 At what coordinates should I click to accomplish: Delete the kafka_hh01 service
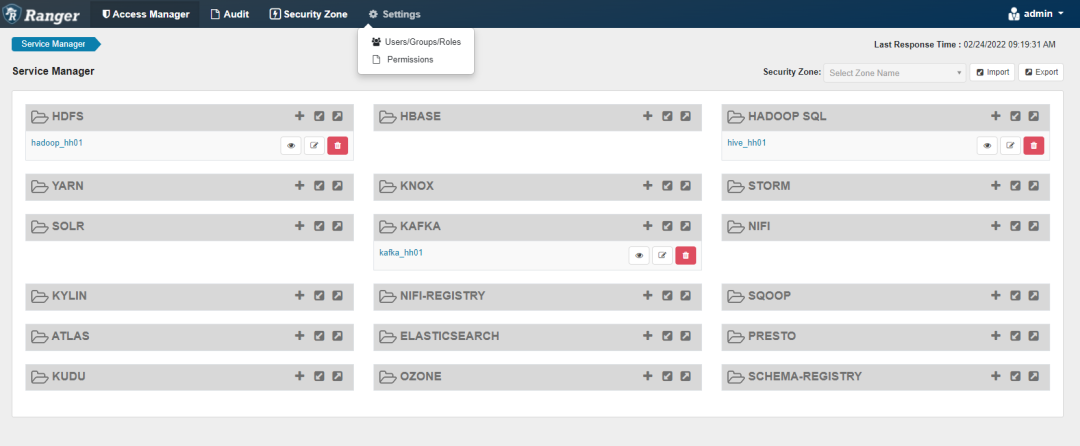click(x=686, y=255)
